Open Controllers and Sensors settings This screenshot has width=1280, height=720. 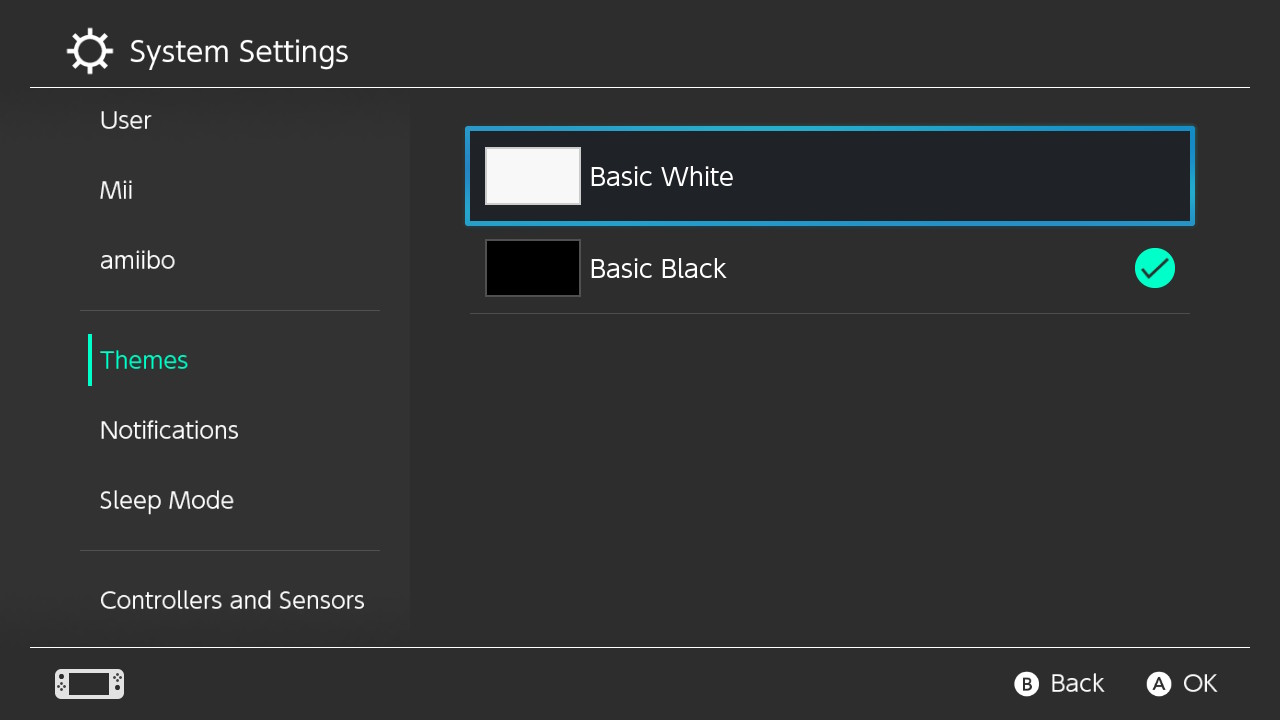pyautogui.click(x=232, y=600)
